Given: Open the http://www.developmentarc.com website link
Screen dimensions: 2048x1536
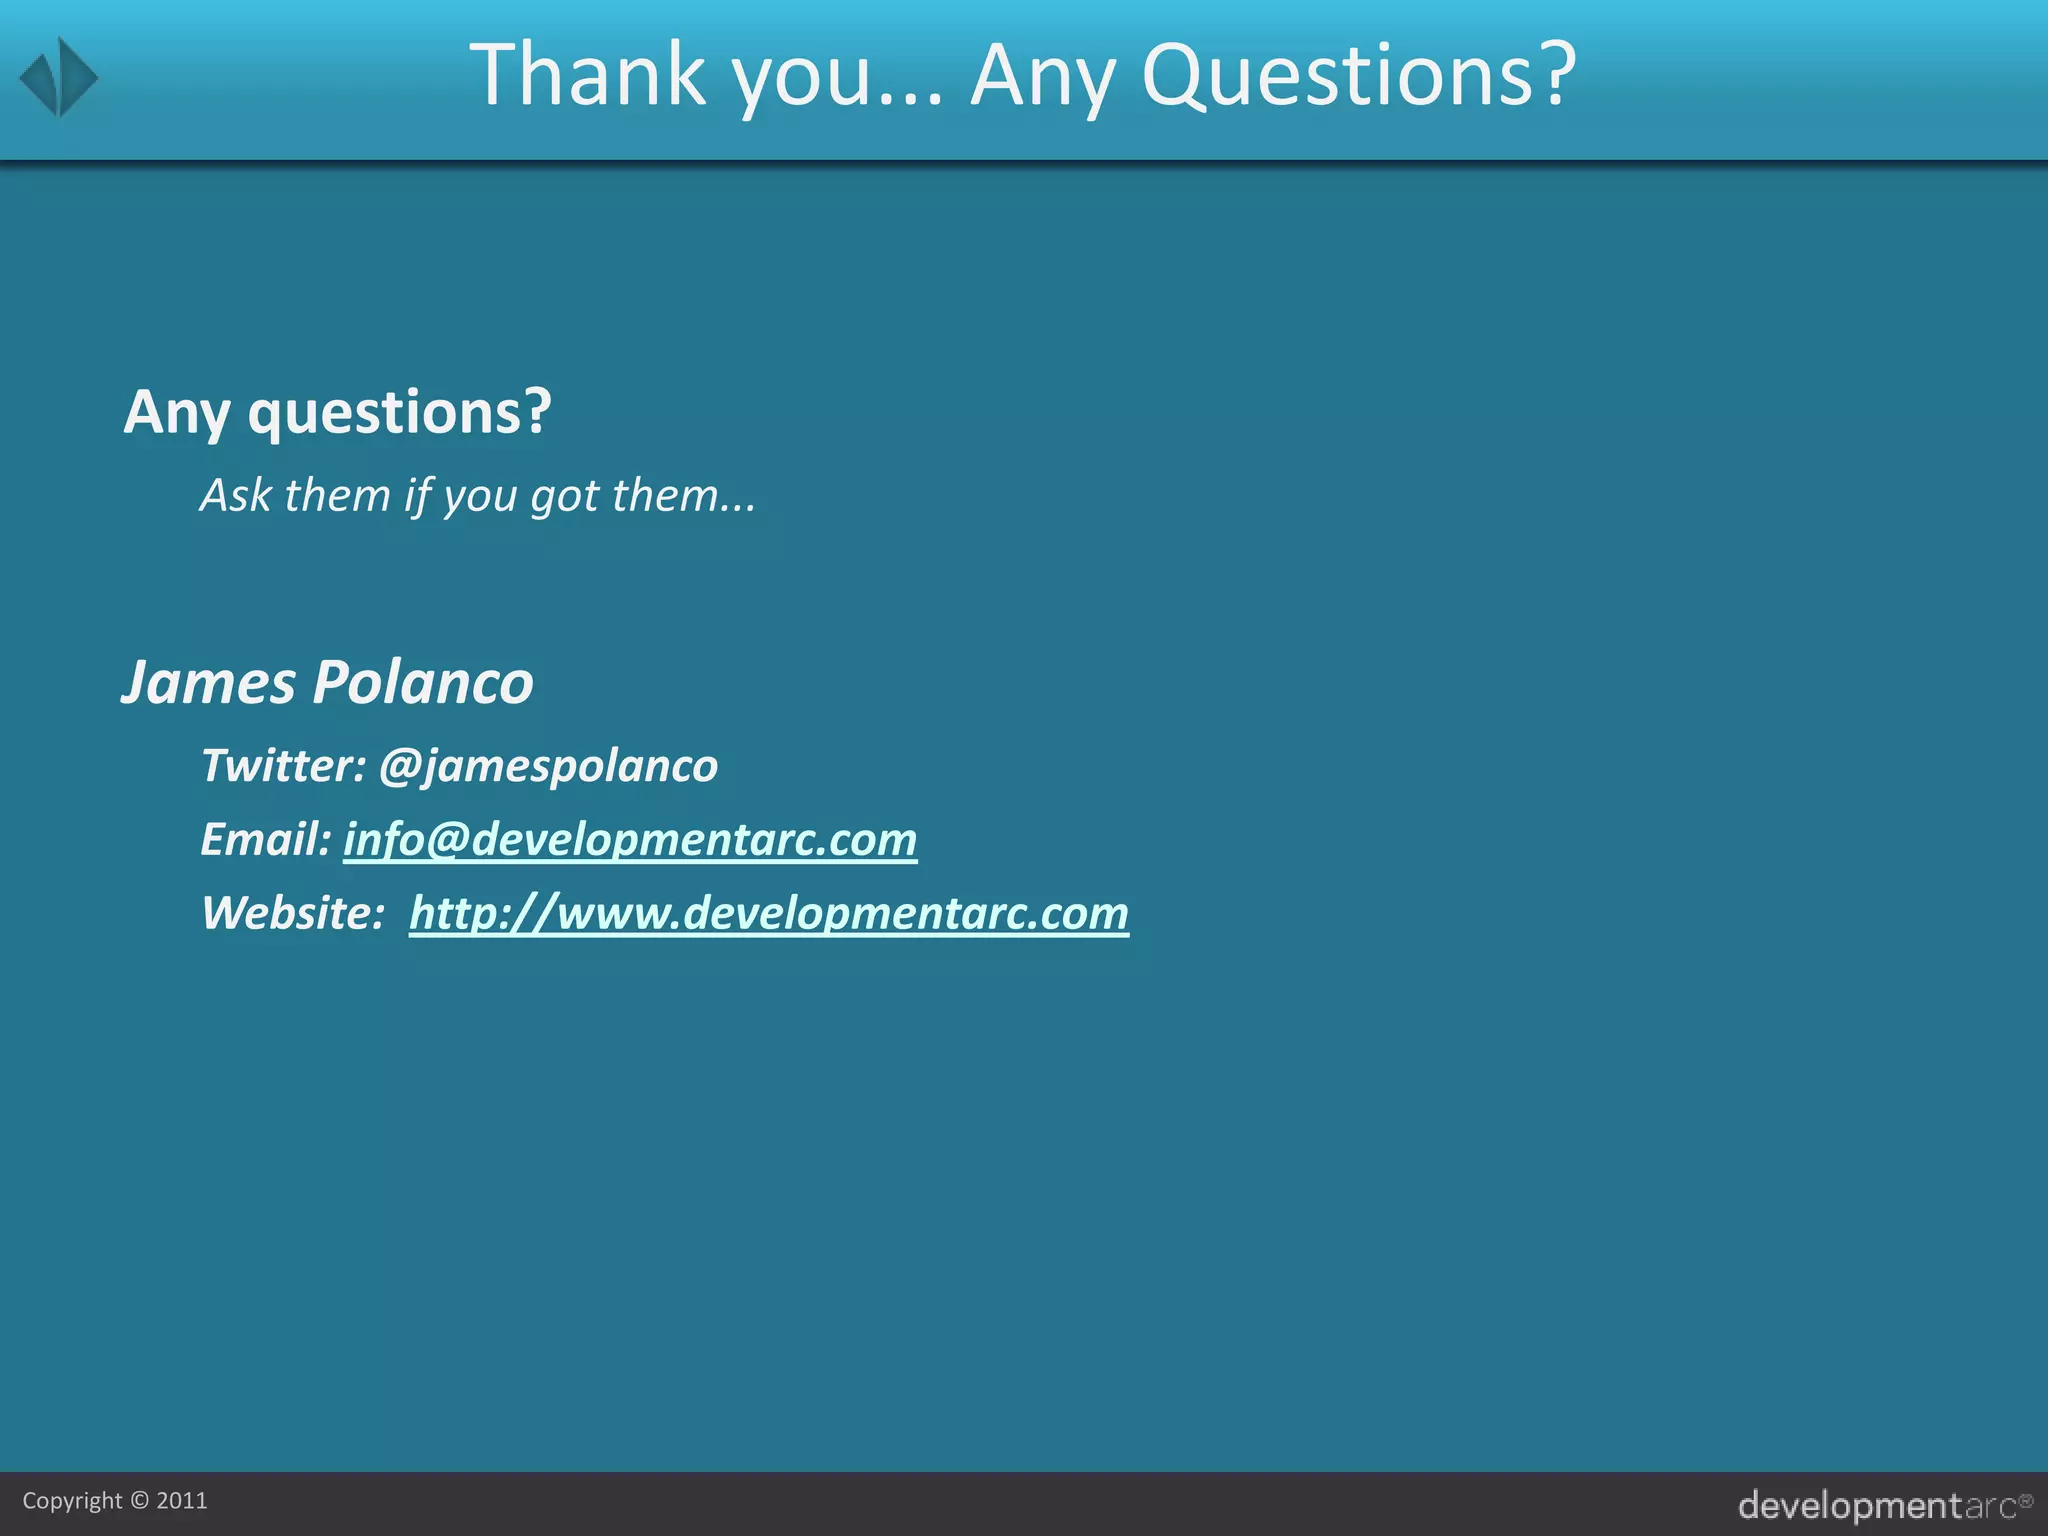Looking at the screenshot, I should click(768, 913).
